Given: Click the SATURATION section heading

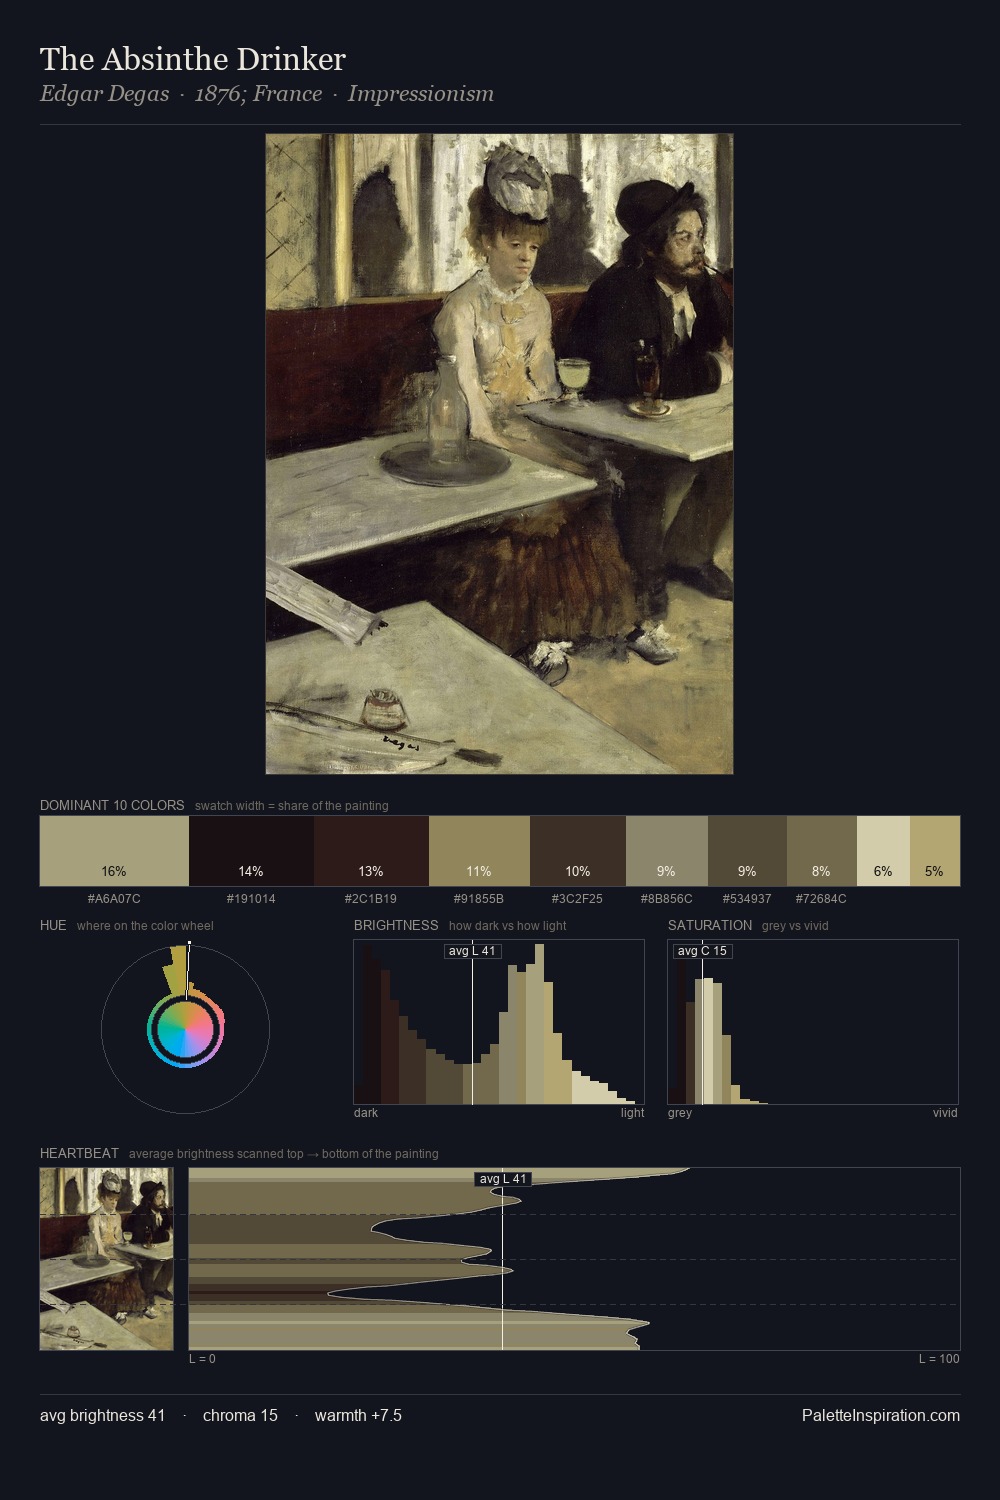Looking at the screenshot, I should pyautogui.click(x=710, y=925).
